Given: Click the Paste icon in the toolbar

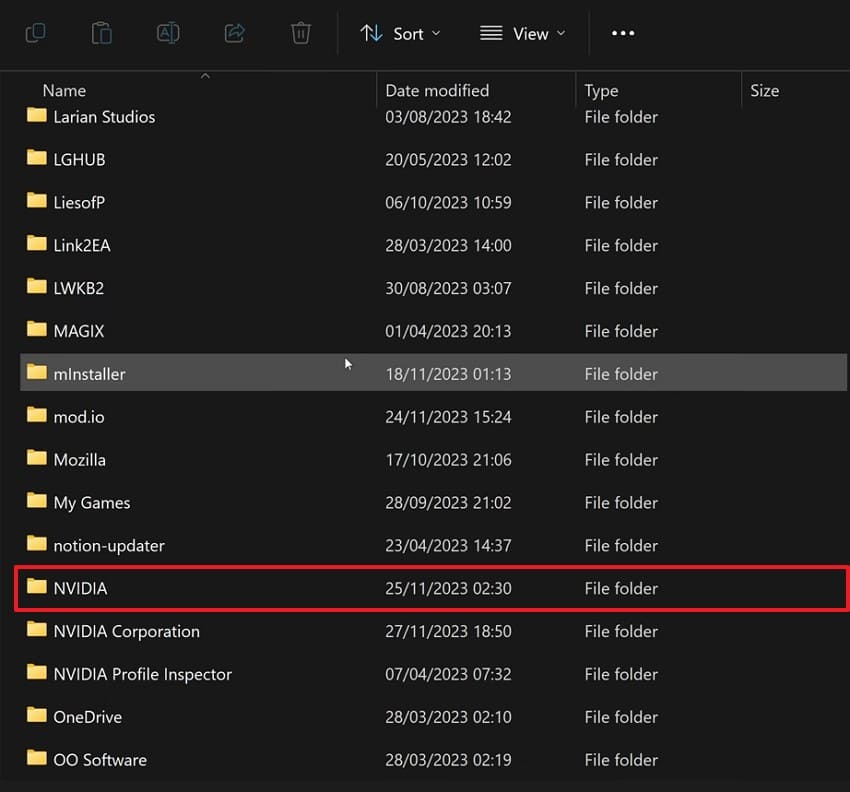Looking at the screenshot, I should click(x=101, y=33).
